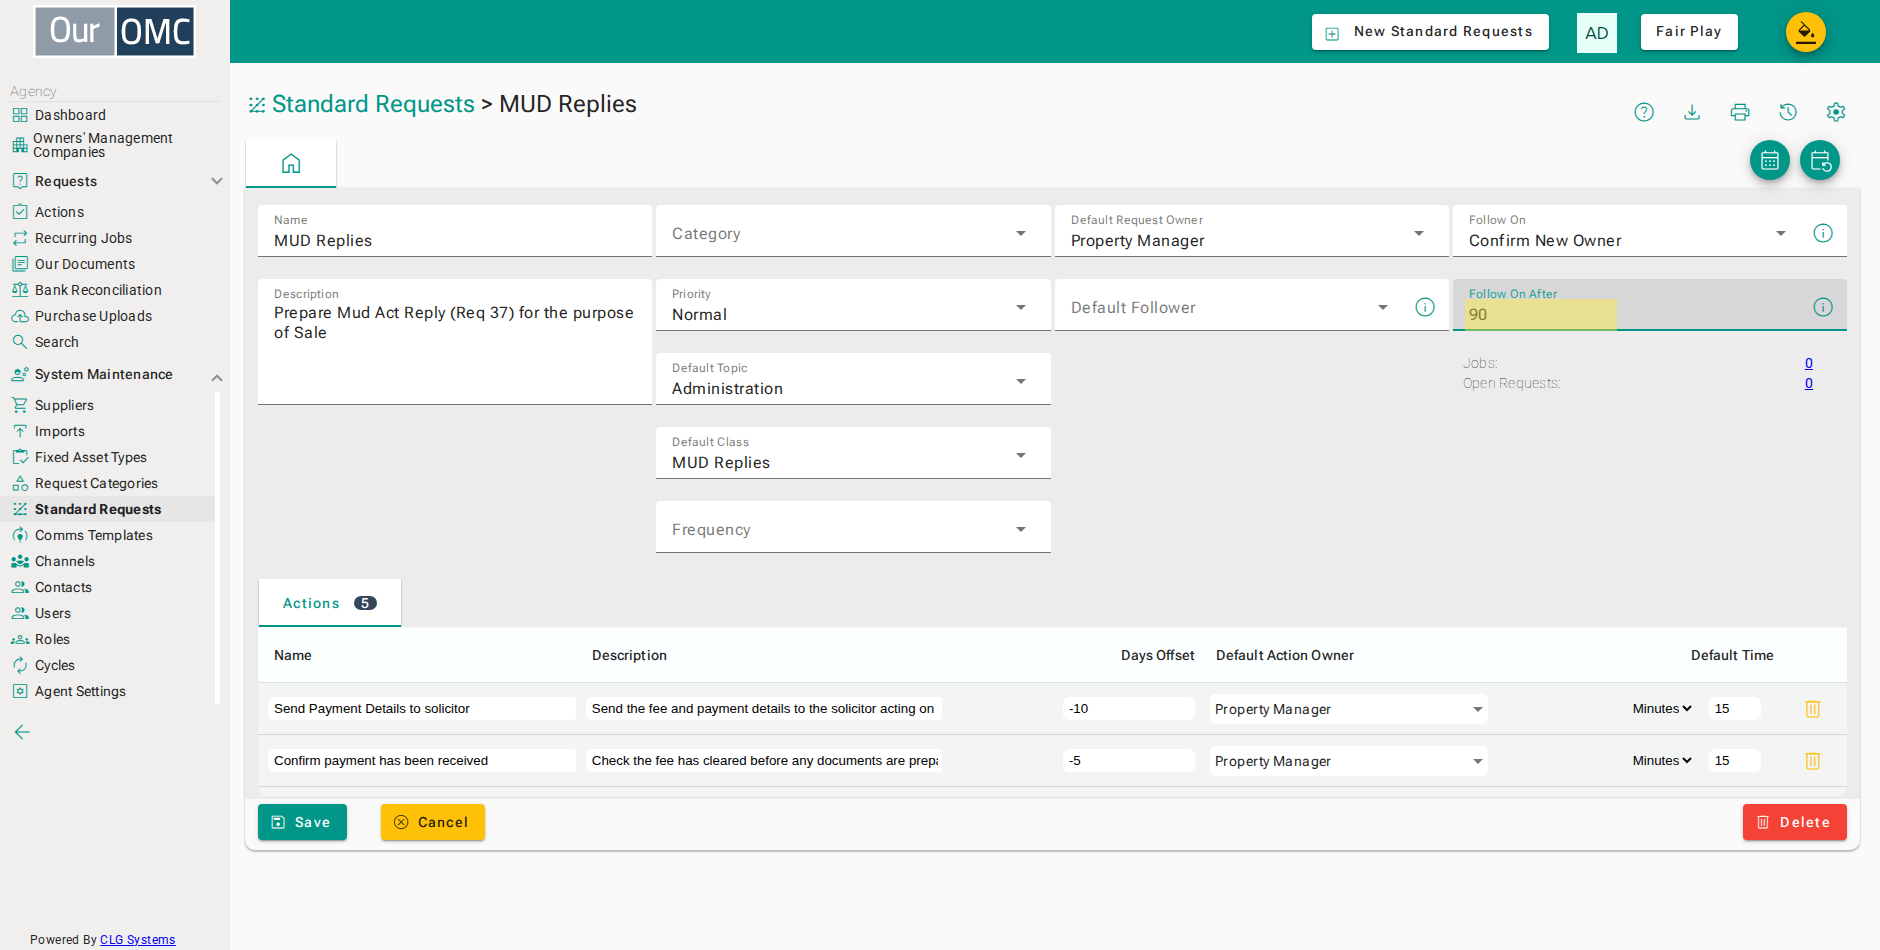Open Request Categories in sidebar
The height and width of the screenshot is (950, 1880).
click(96, 483)
